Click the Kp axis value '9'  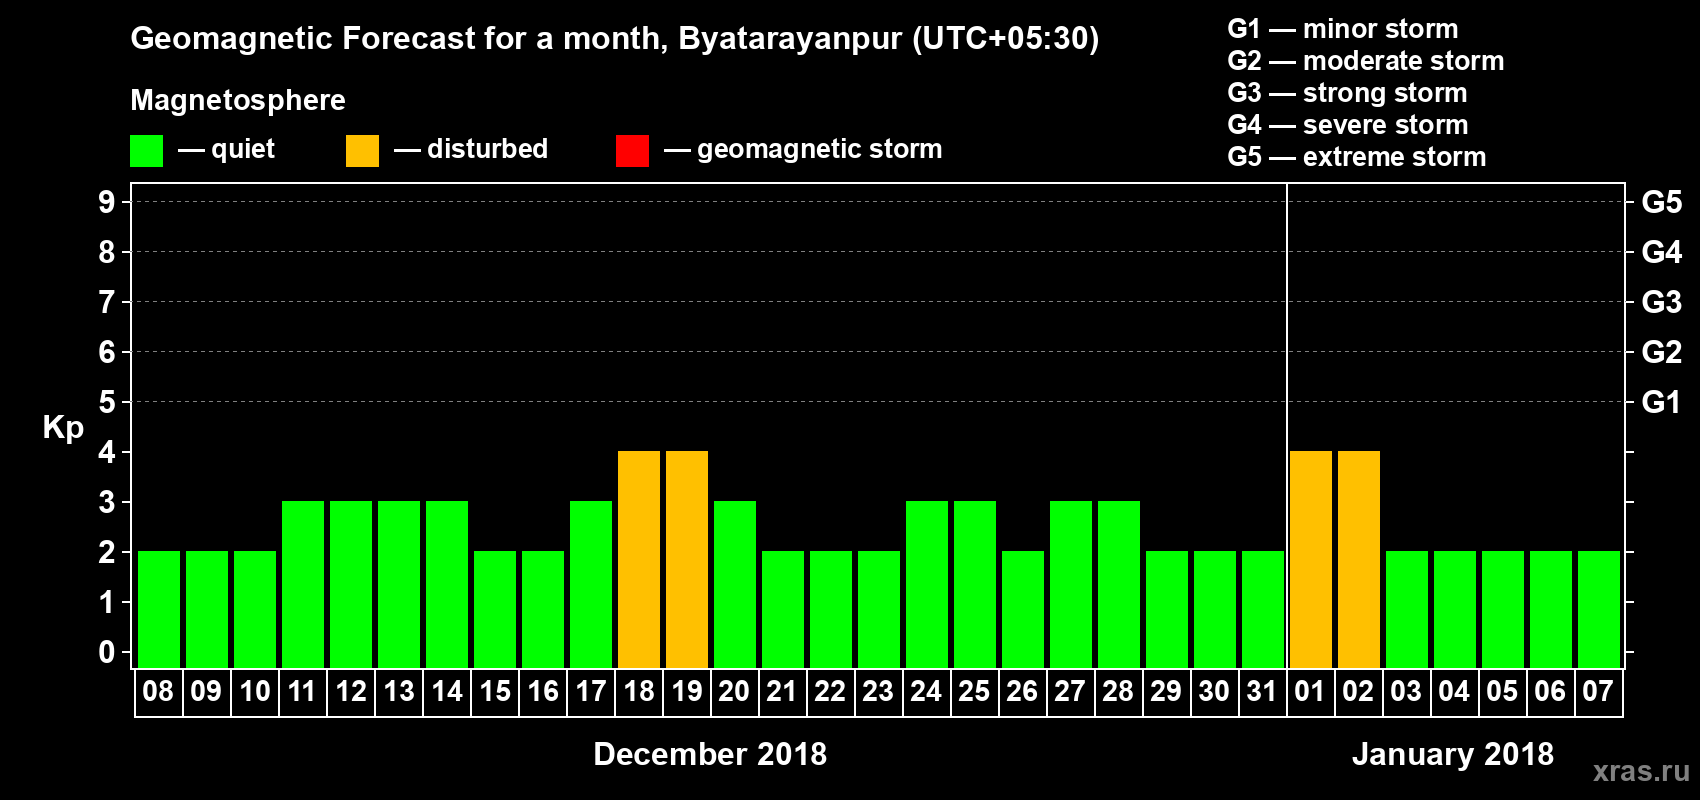coord(107,202)
